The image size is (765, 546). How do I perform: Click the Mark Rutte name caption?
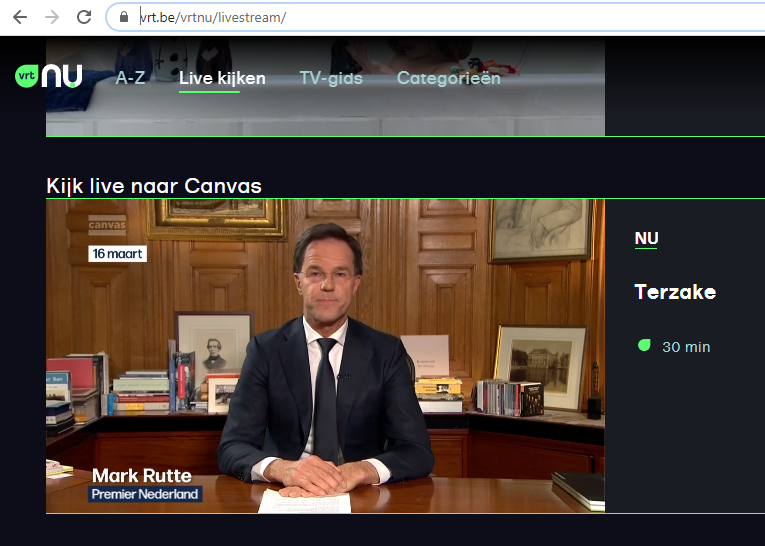click(141, 475)
